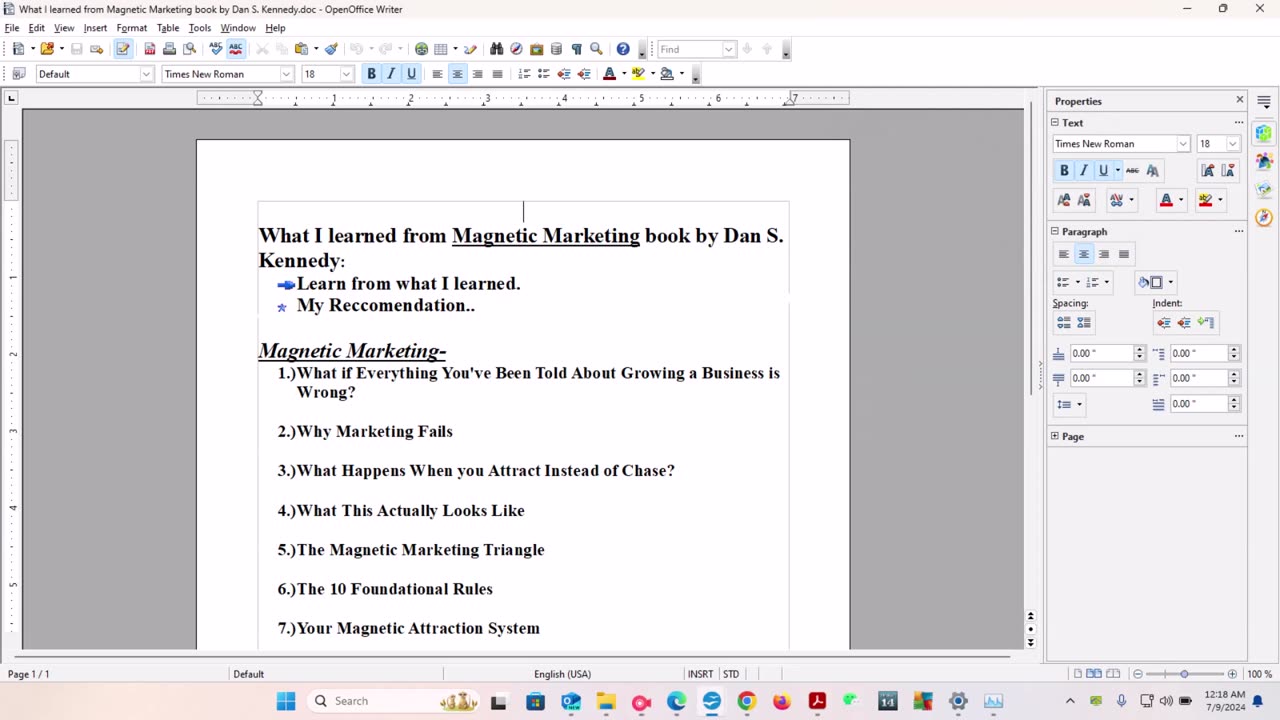Expand the Page section in Properties
1280x720 pixels.
click(x=1054, y=436)
